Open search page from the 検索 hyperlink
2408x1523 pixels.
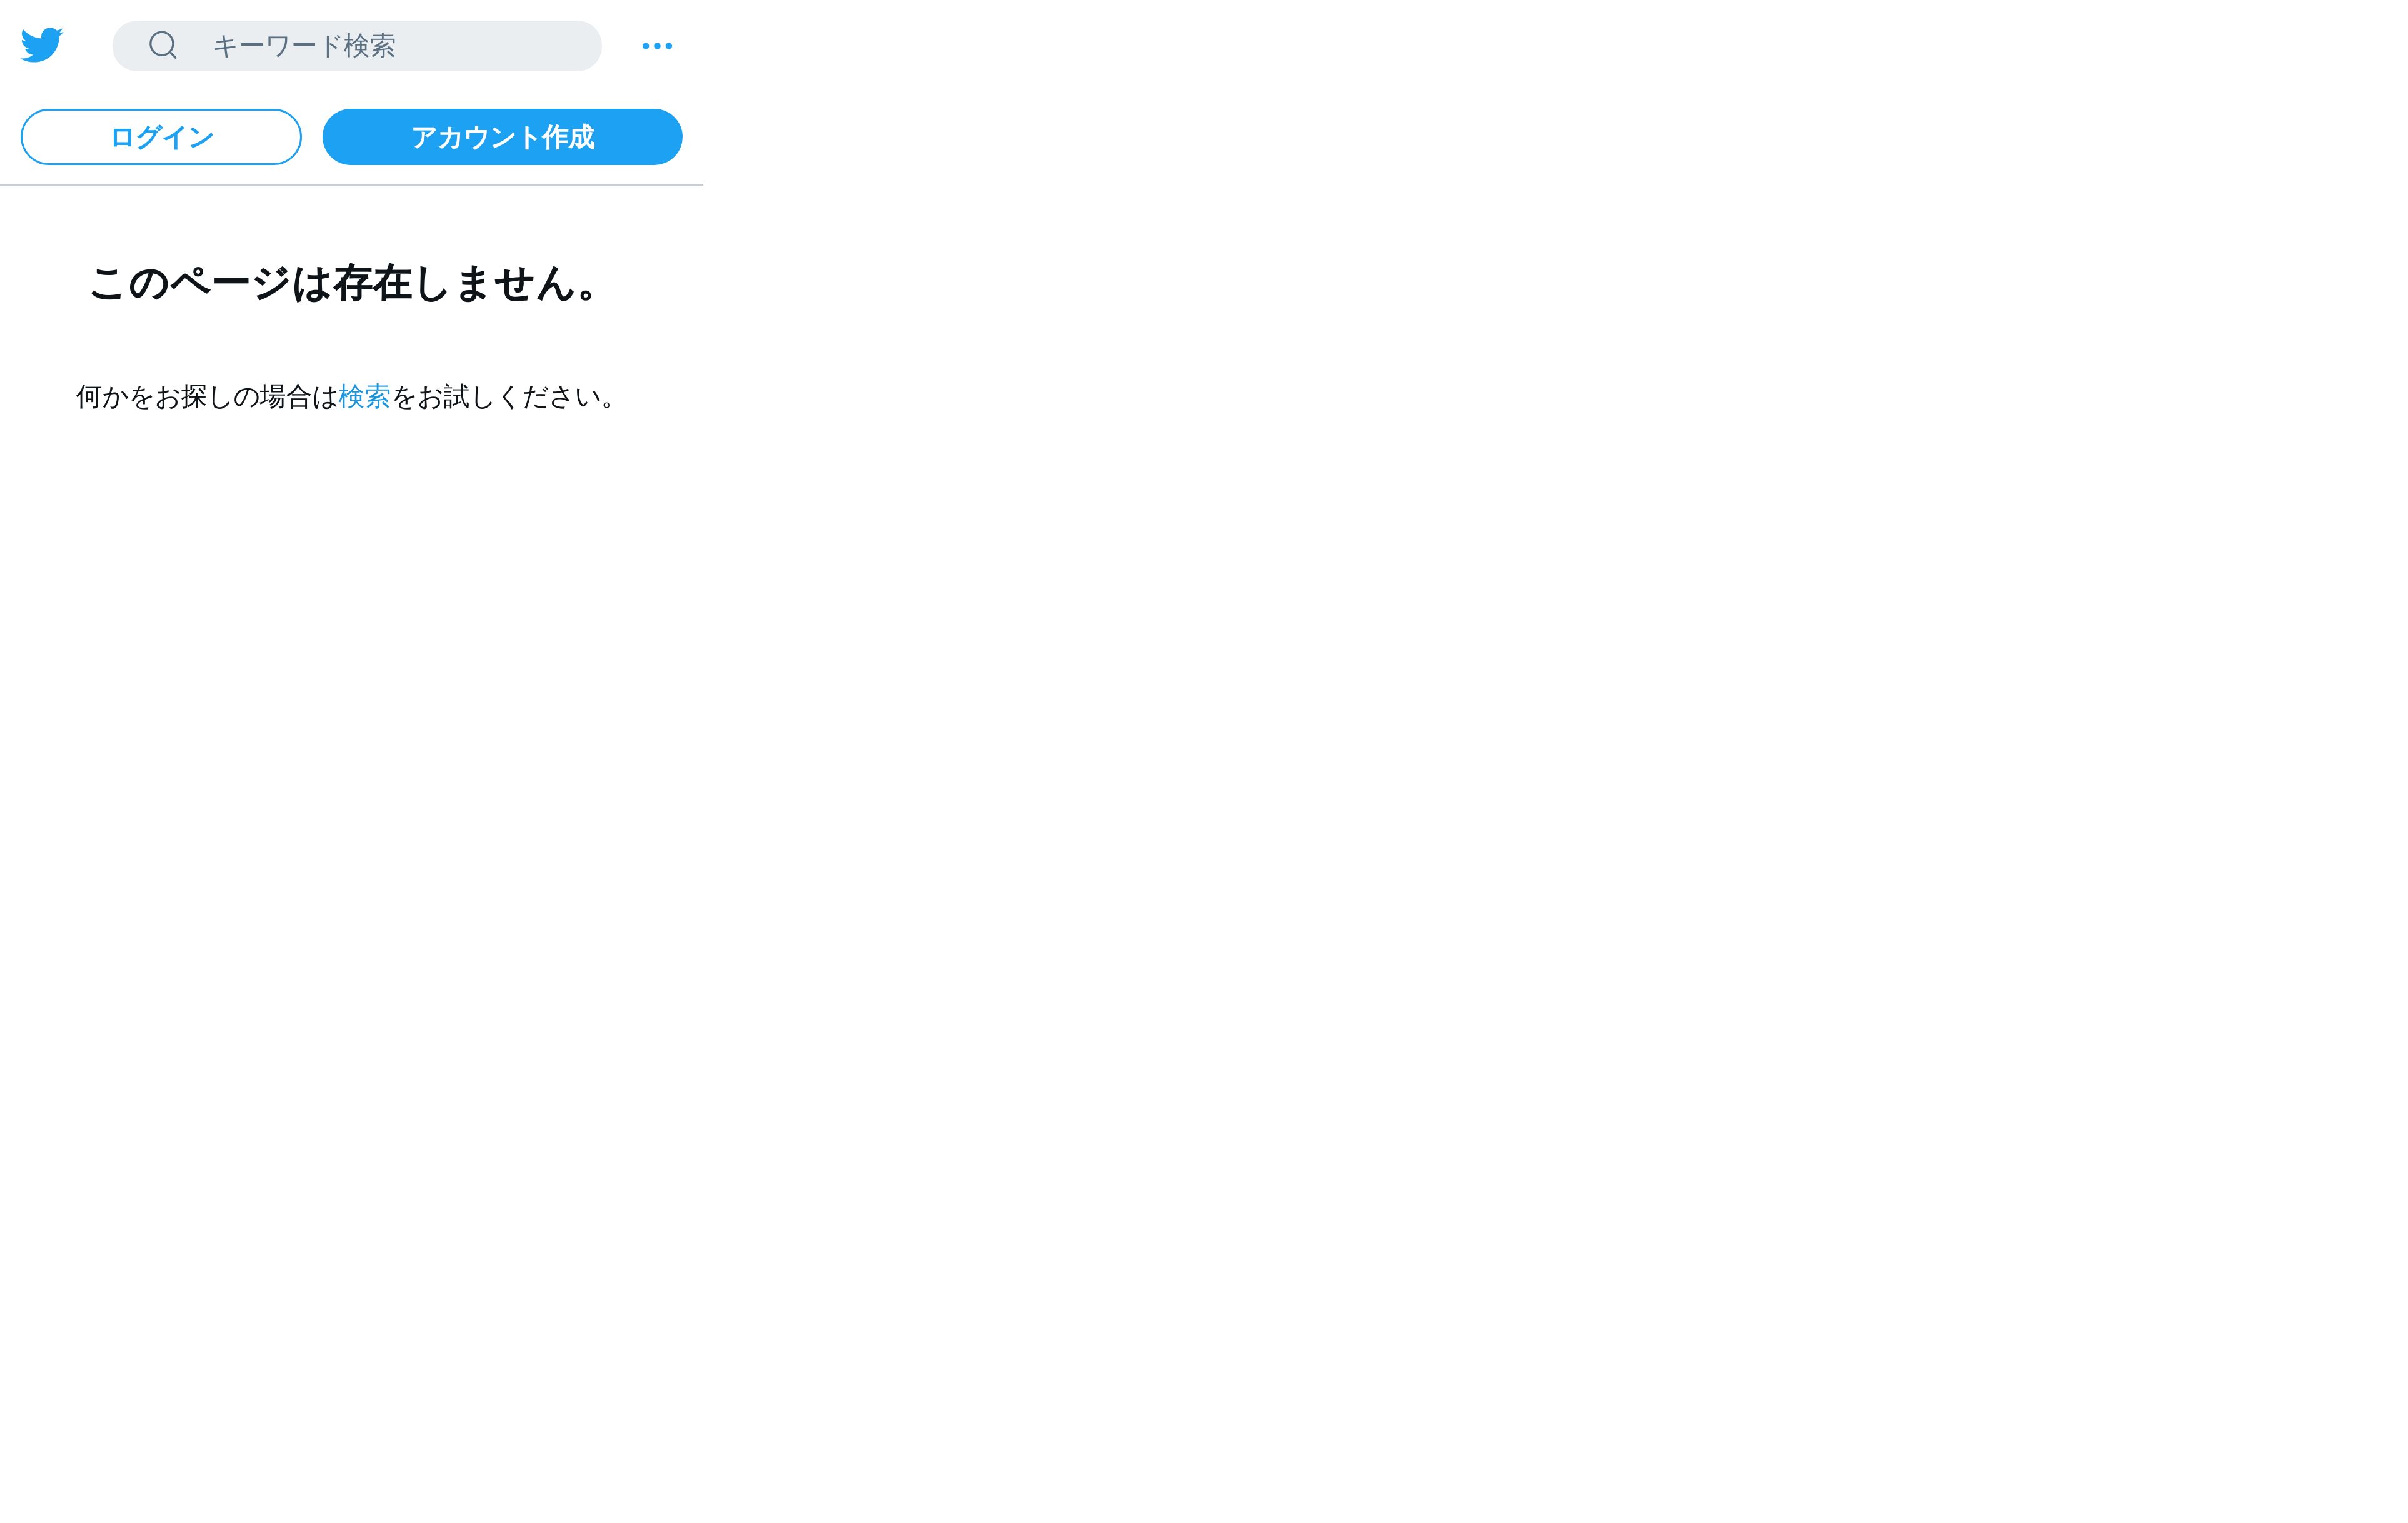(x=364, y=397)
